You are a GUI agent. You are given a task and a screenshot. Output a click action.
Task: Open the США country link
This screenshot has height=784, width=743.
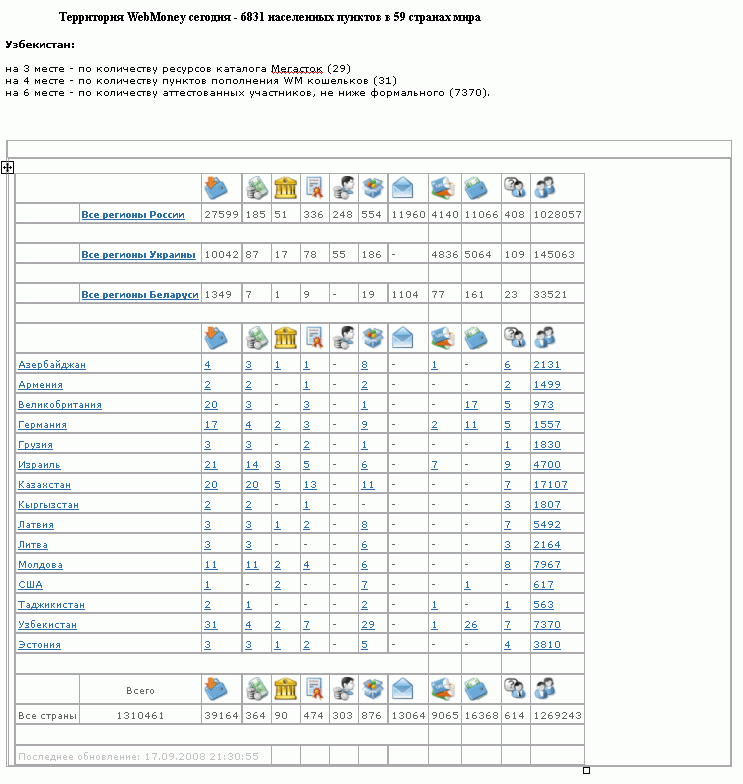pos(30,584)
